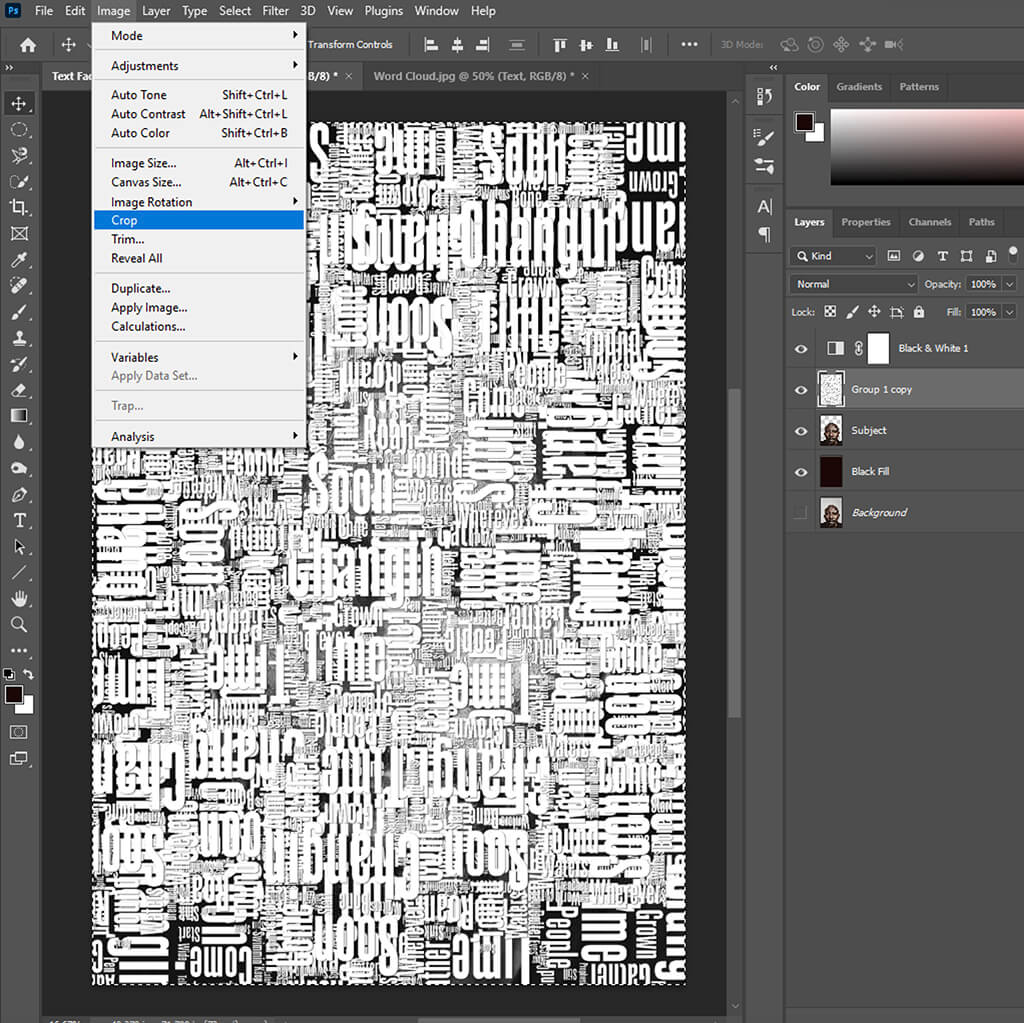The image size is (1024, 1023).
Task: Open the Filter menu
Action: (x=275, y=11)
